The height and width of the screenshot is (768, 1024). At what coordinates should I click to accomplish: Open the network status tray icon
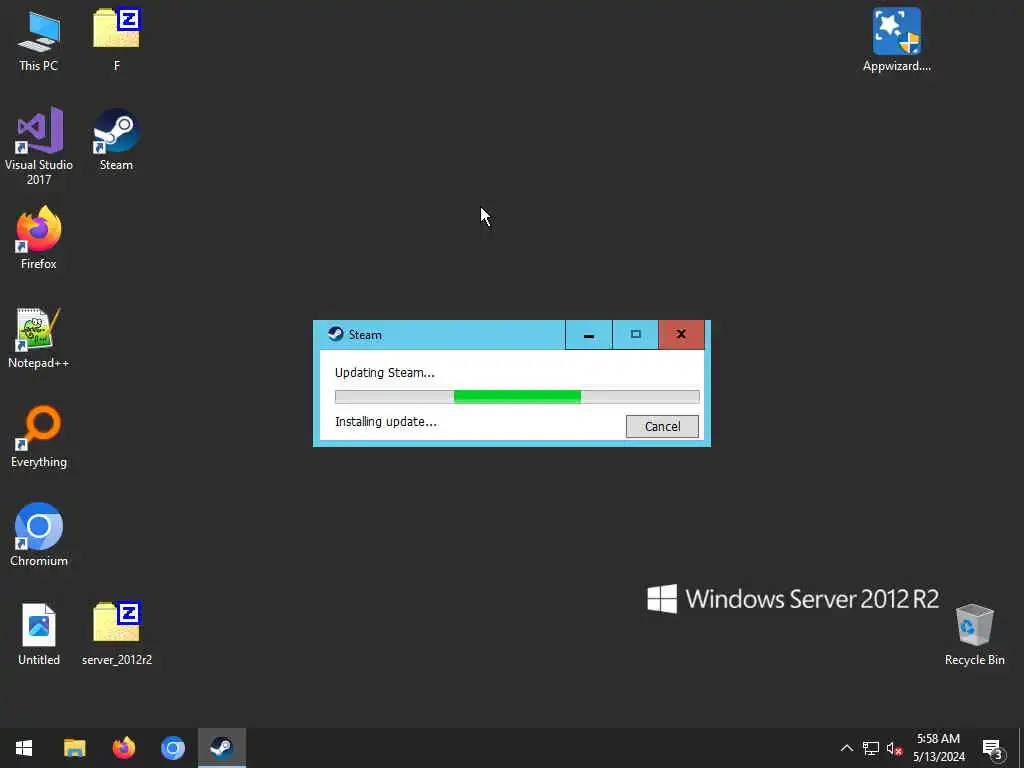871,748
